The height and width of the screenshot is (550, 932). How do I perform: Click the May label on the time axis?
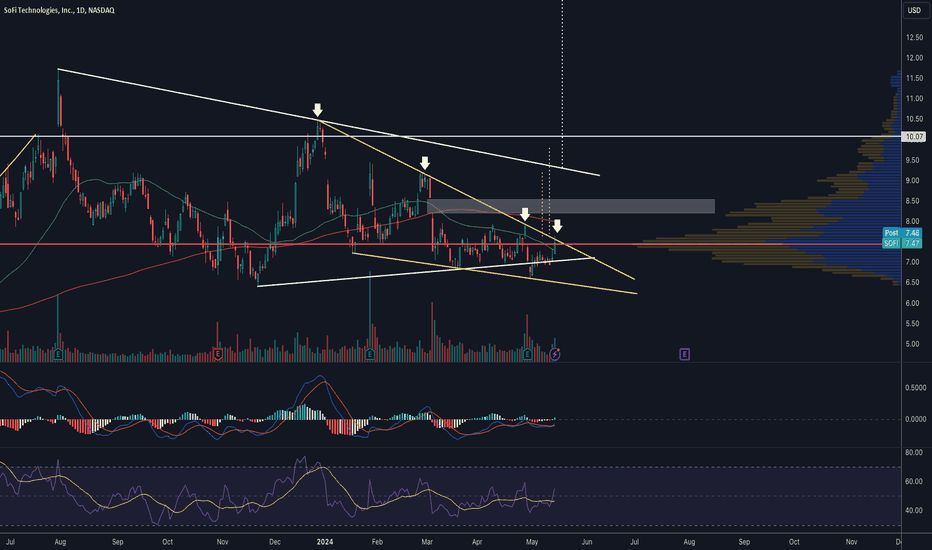coord(532,542)
